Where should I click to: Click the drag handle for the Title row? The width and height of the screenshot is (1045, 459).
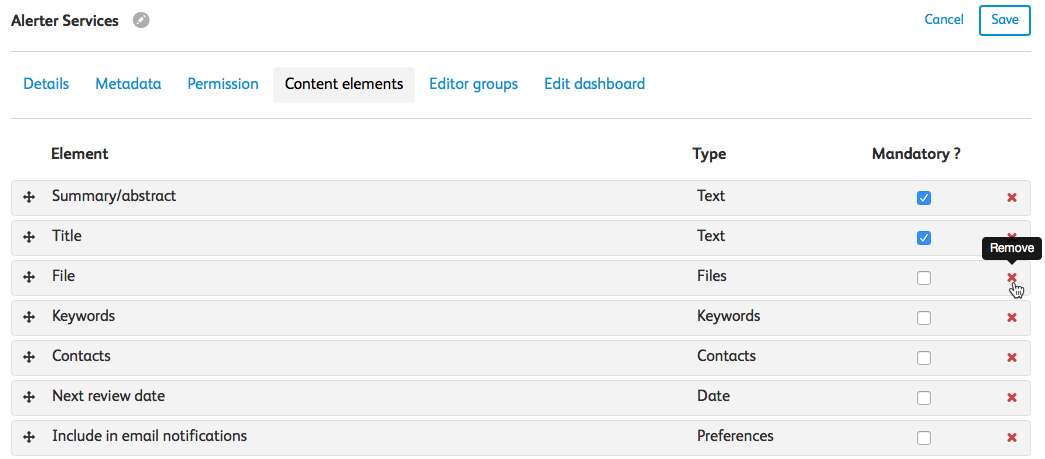29,238
